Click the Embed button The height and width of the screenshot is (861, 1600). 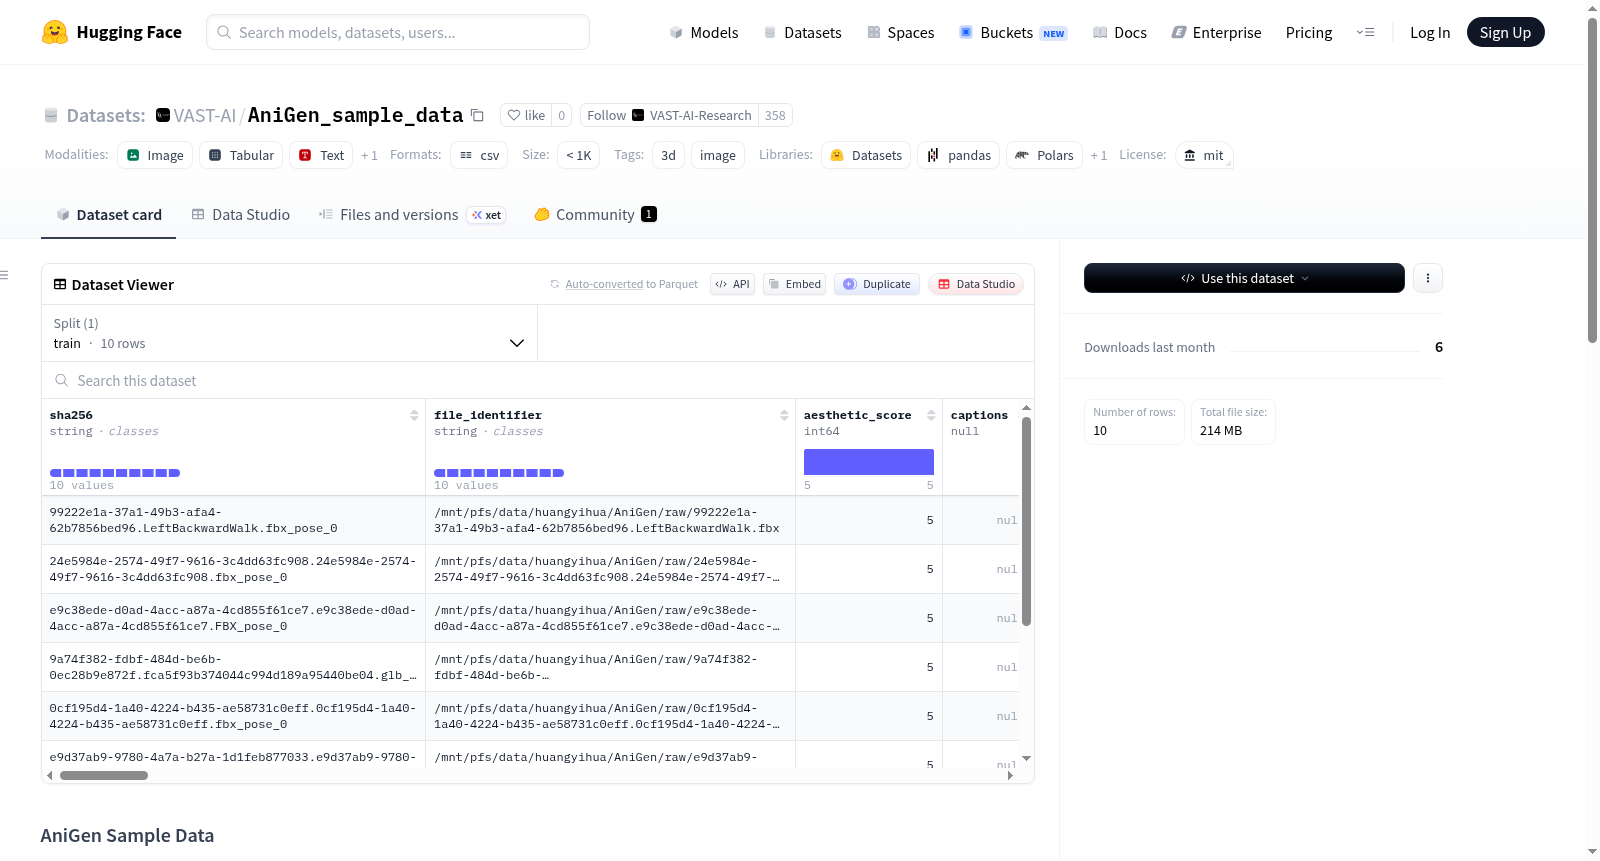[794, 285]
